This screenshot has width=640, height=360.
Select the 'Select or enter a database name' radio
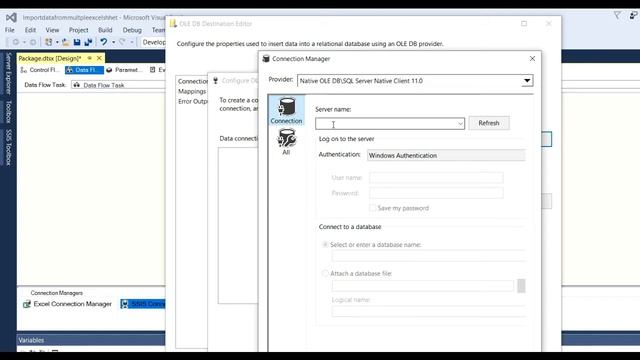325,244
